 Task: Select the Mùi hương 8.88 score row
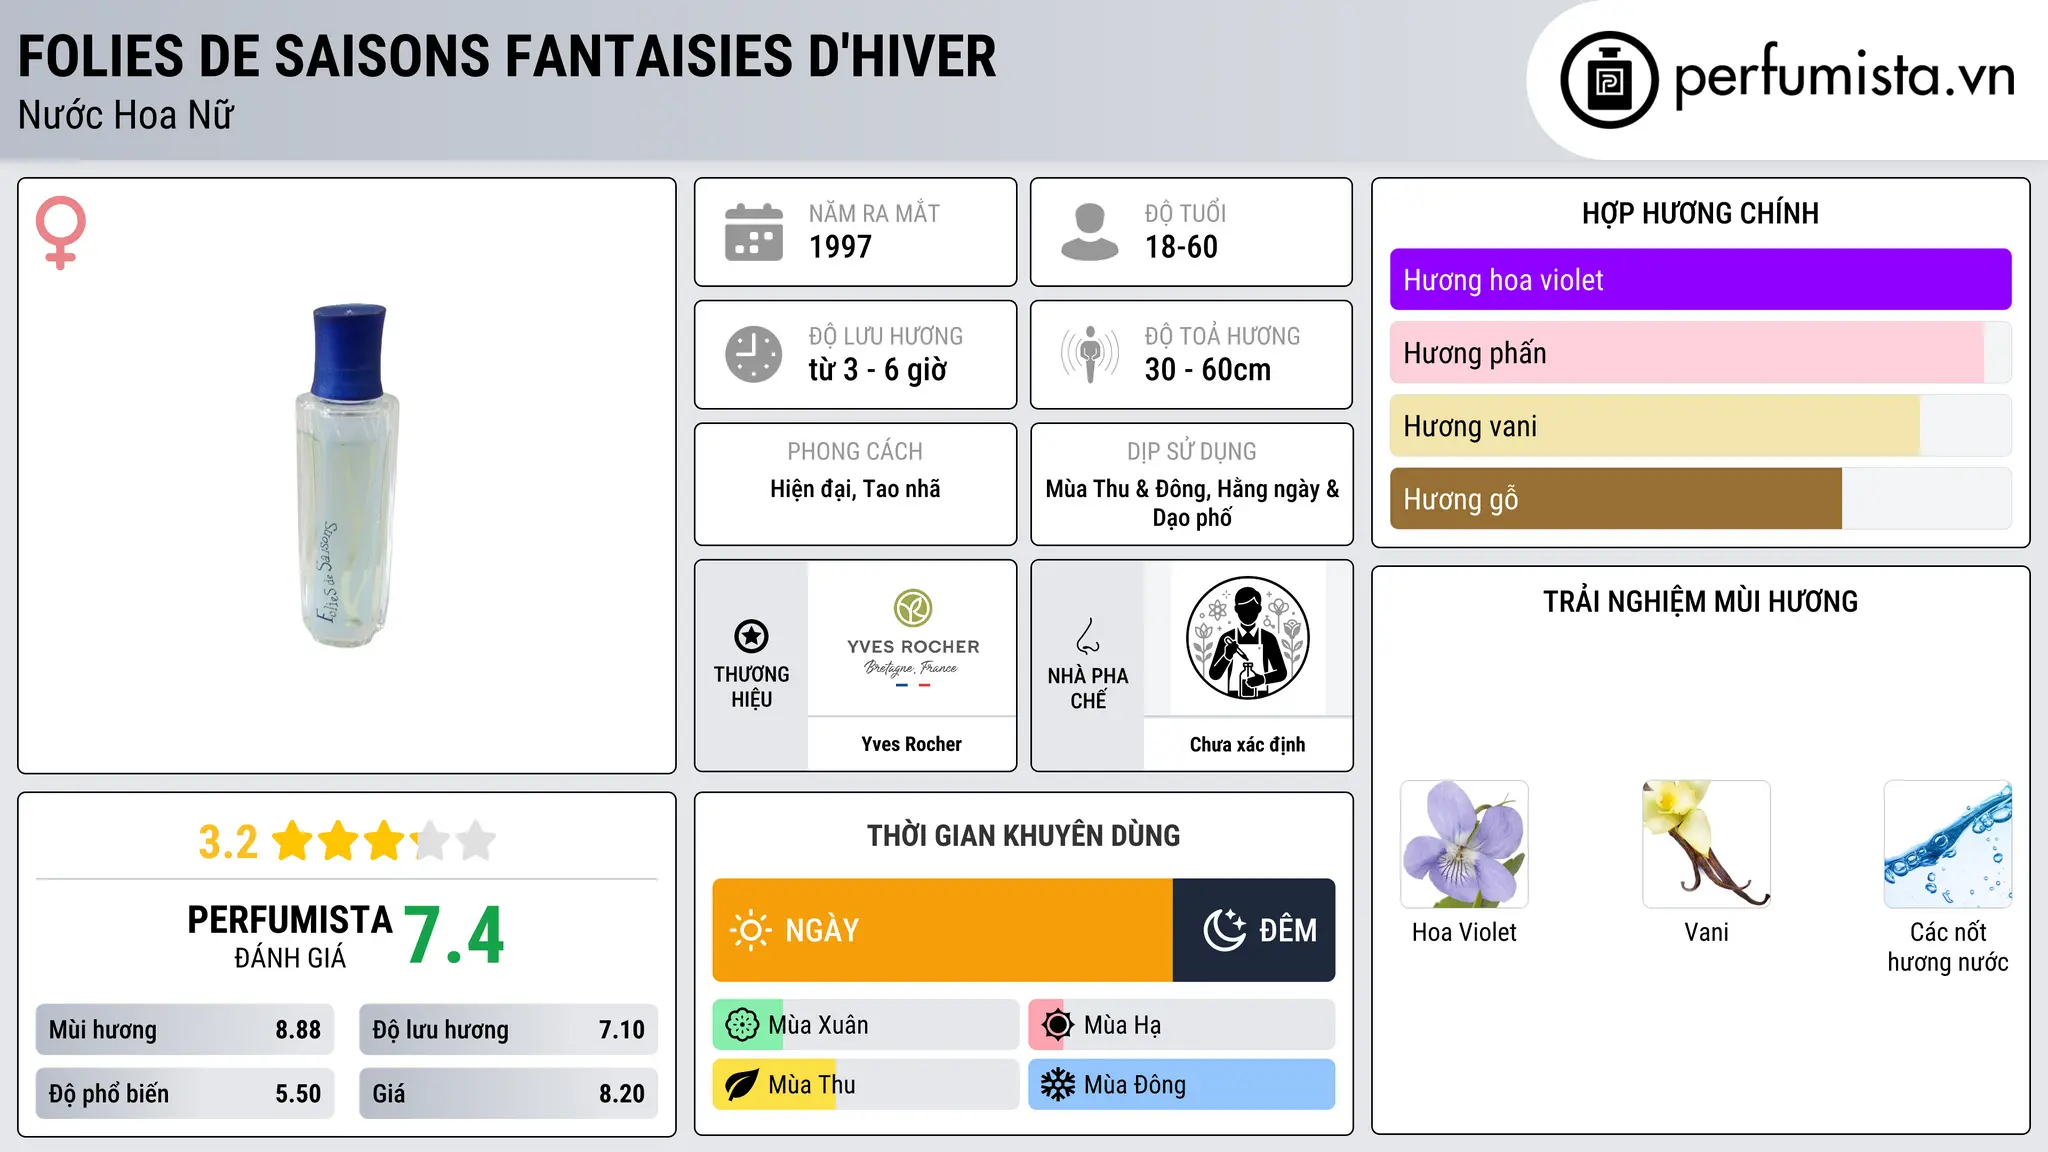click(x=185, y=1030)
